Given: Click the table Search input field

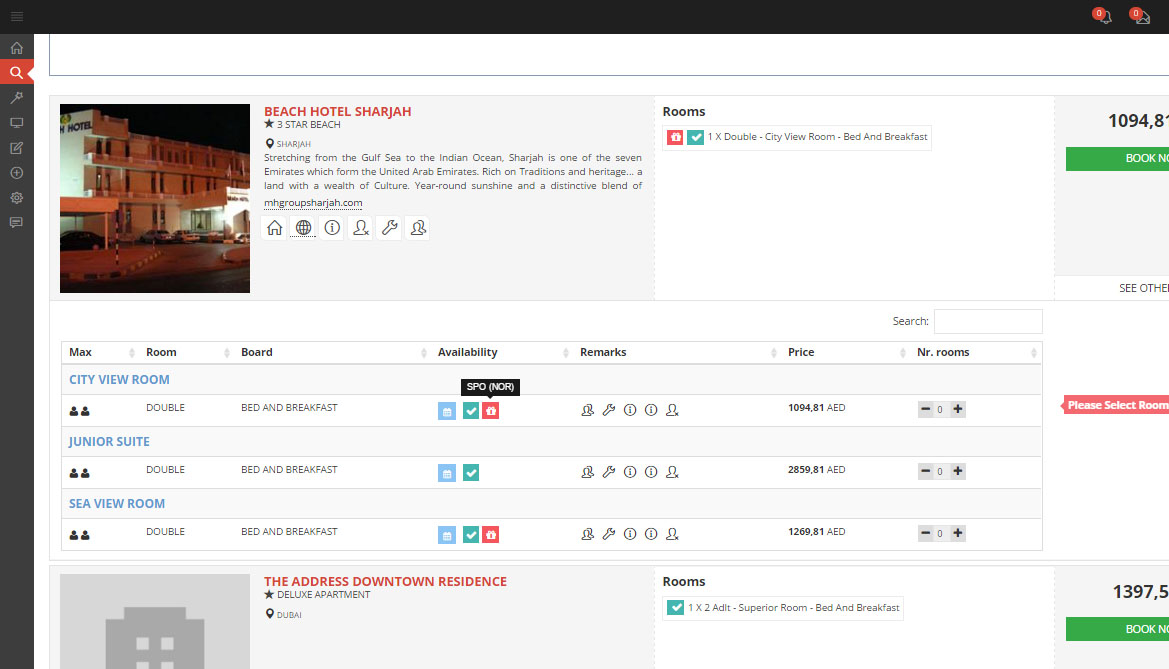Looking at the screenshot, I should pos(987,321).
